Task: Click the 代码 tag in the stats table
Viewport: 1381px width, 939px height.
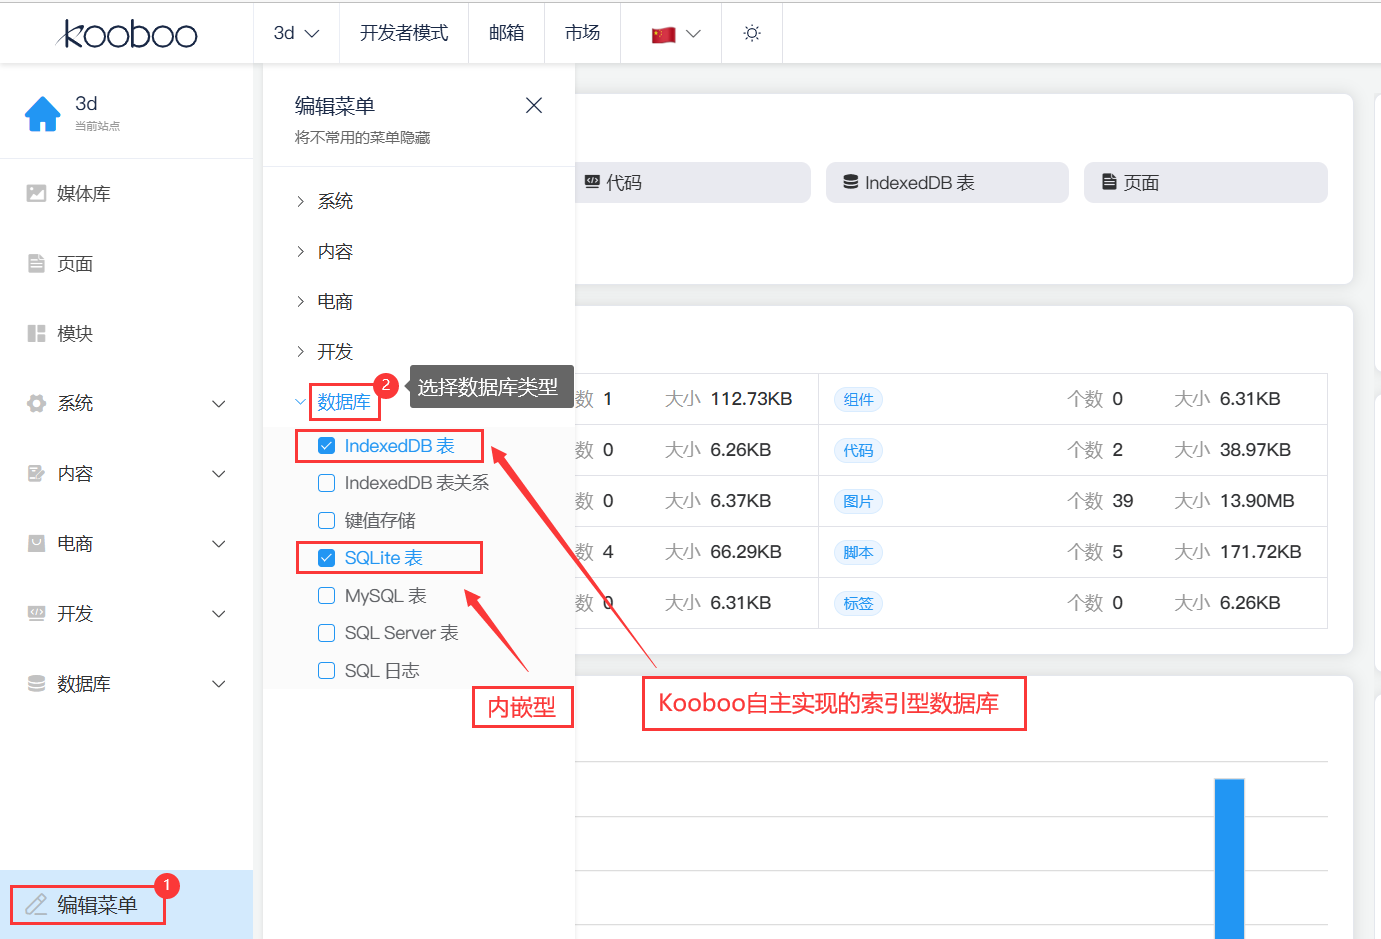Action: point(858,451)
